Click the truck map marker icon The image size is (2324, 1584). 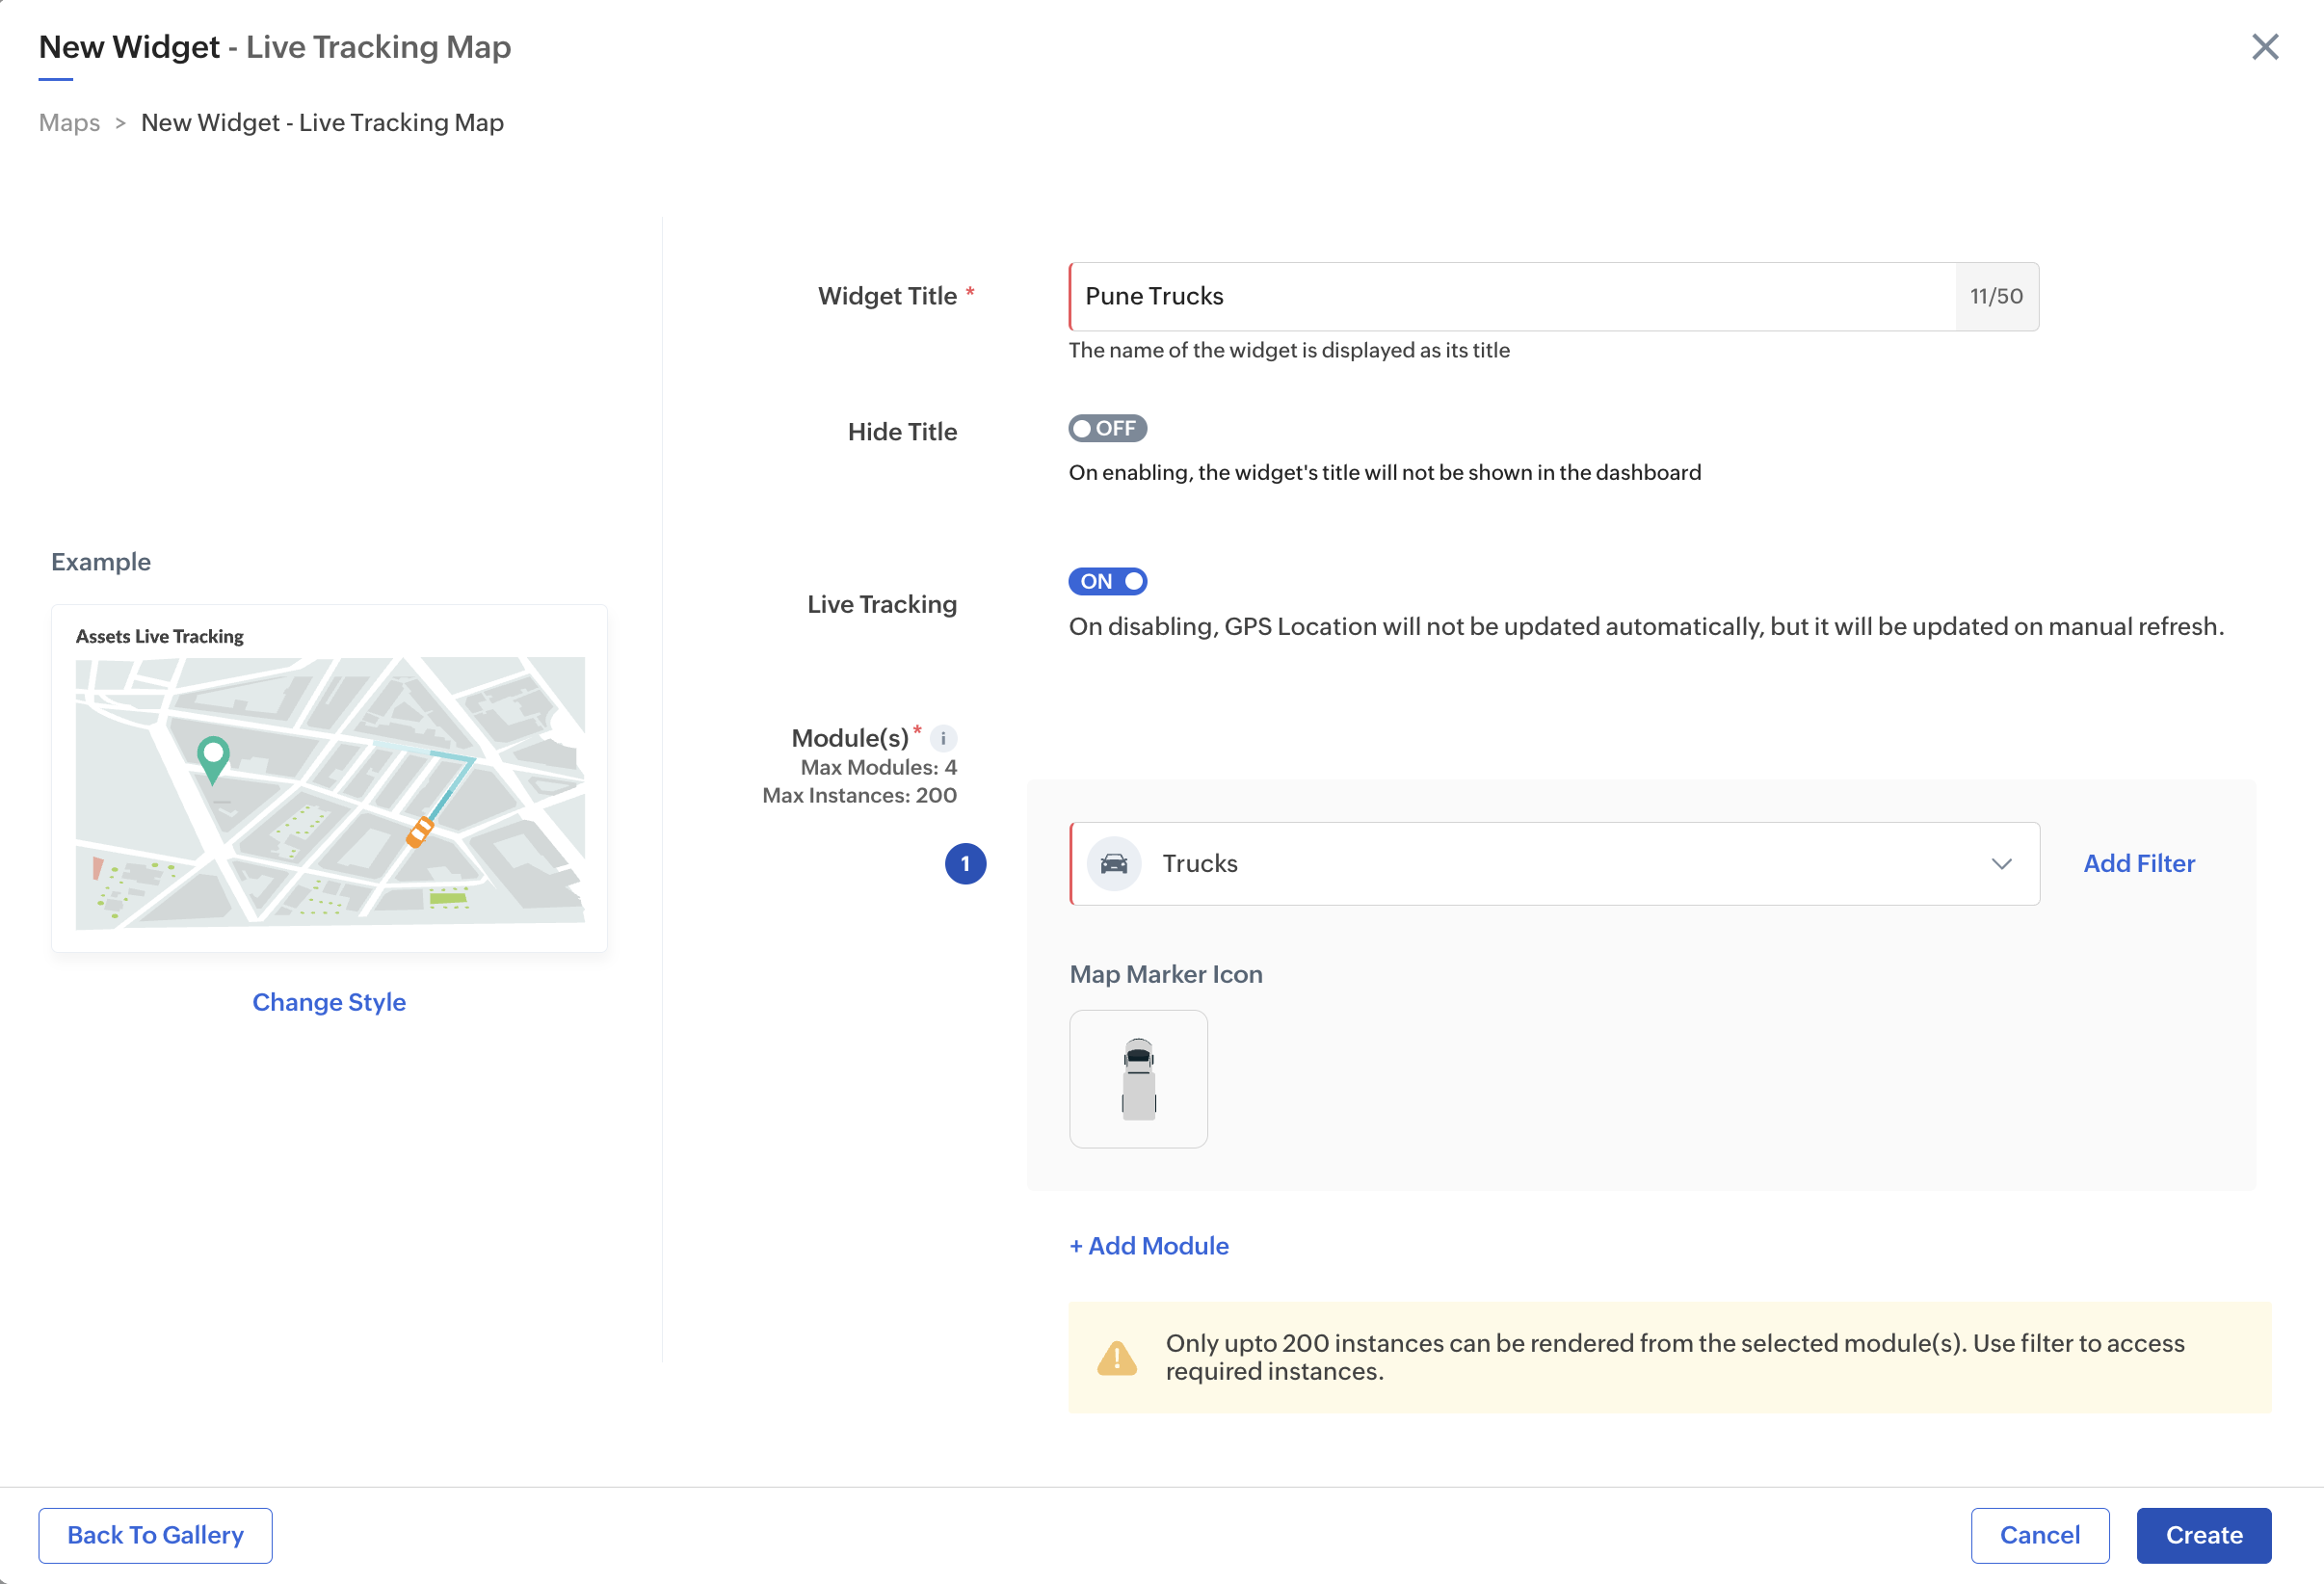point(1138,1078)
